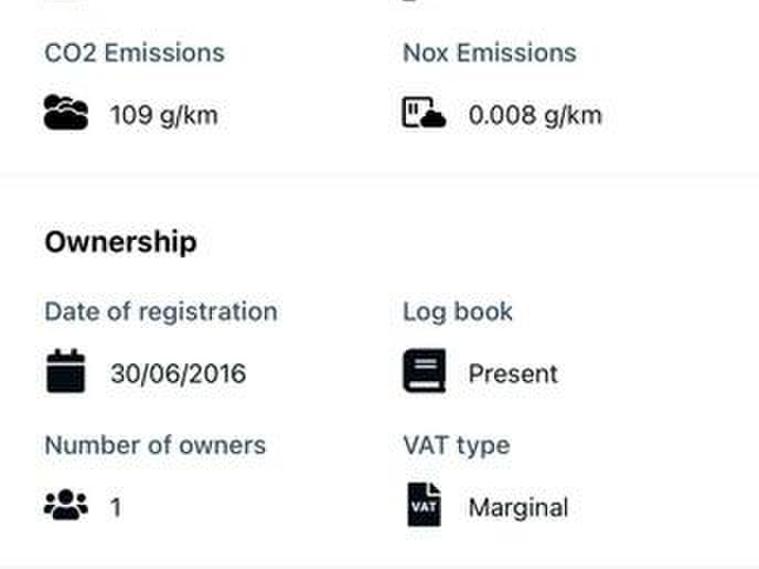759x569 pixels.
Task: Click the Marginal VAT type value
Action: coord(518,507)
